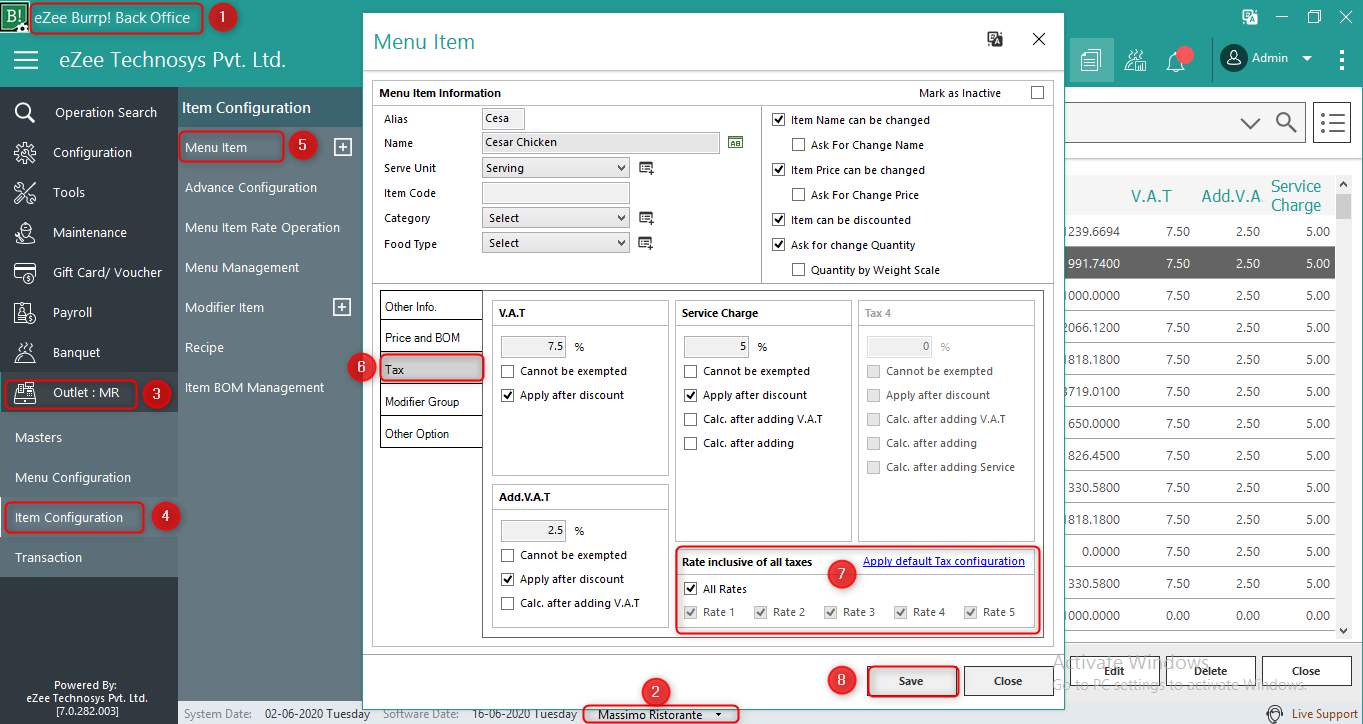Click Apply default Tax configuration link
1363x724 pixels.
pyautogui.click(x=944, y=561)
